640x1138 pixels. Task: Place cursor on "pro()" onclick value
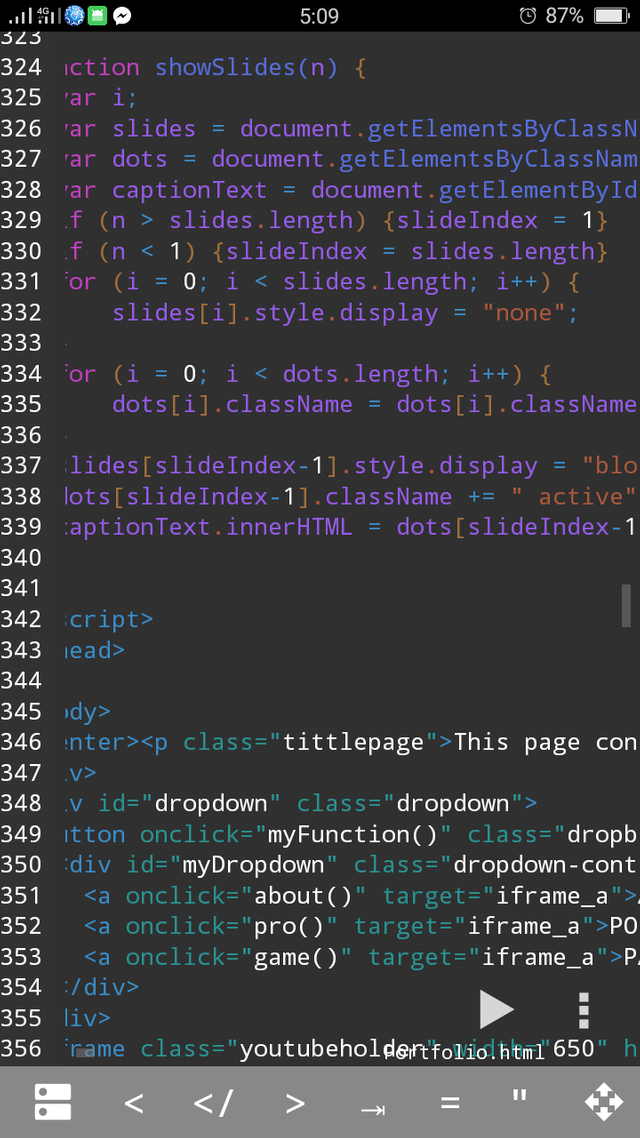290,926
